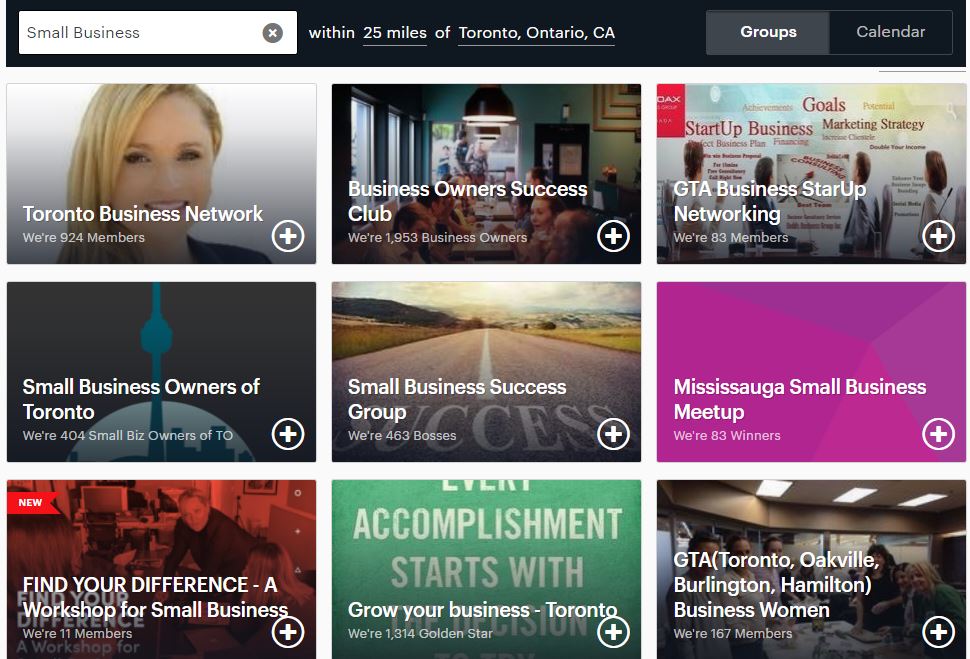Click plus icon on Grow your business - Toronto
Viewport: 970px width, 659px height.
point(614,632)
